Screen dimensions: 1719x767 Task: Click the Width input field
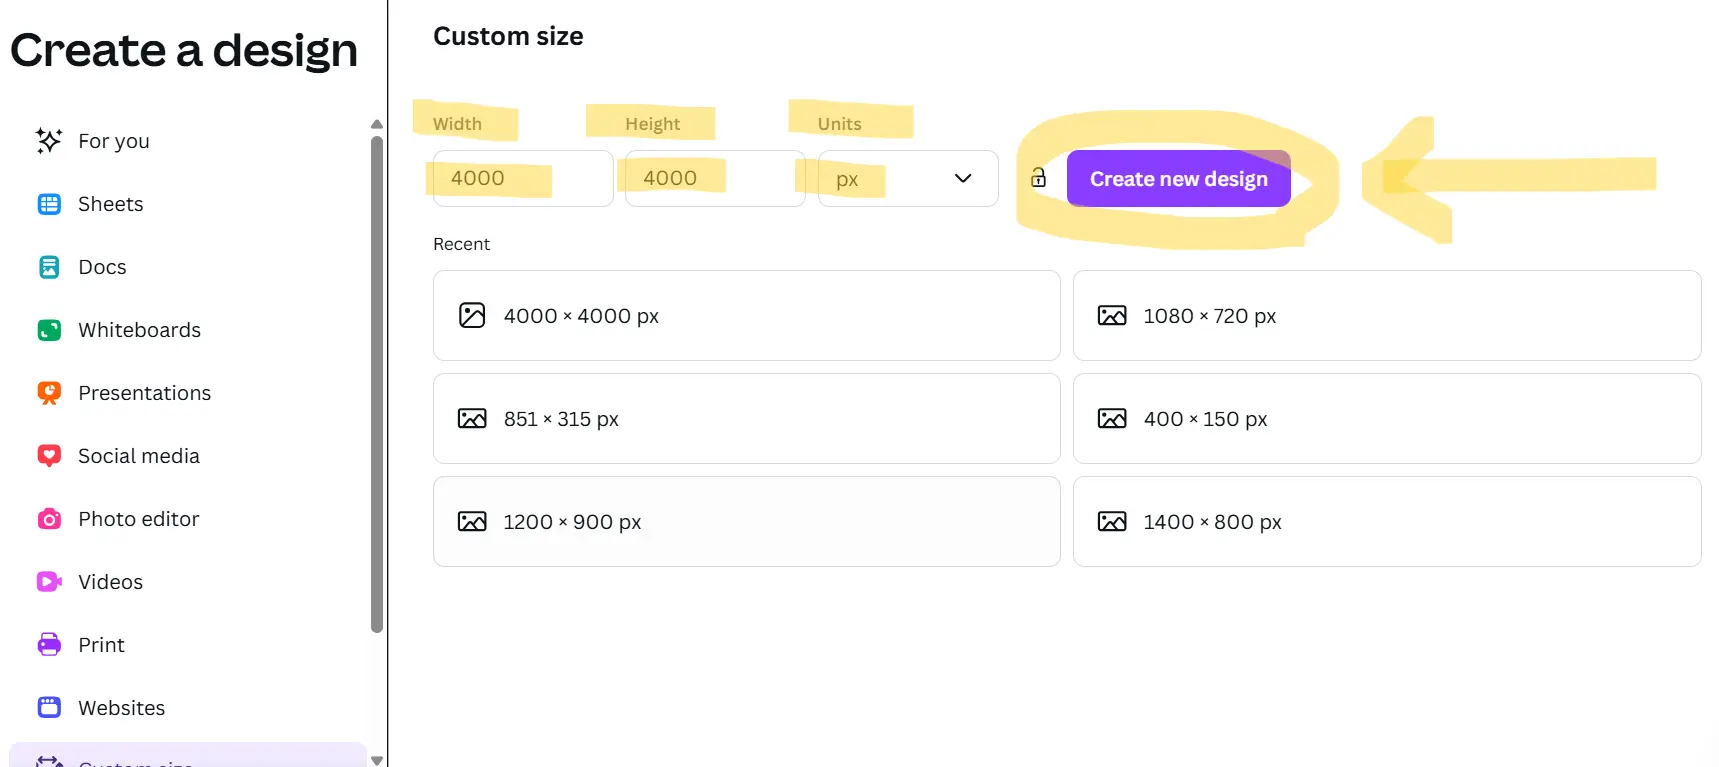pos(522,179)
